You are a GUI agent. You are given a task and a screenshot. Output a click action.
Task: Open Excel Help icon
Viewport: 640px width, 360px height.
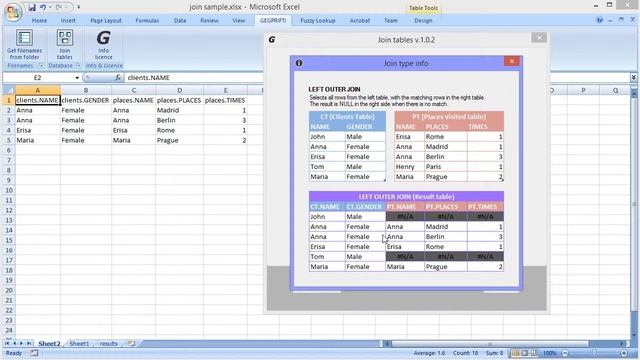click(599, 20)
